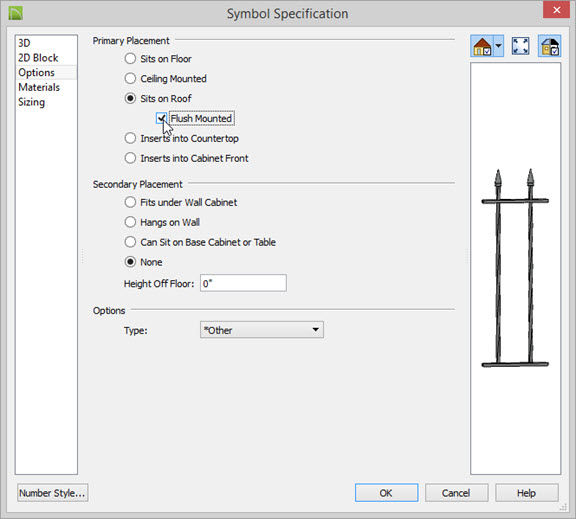
Task: Open the 2D Block panel
Action: coord(38,58)
